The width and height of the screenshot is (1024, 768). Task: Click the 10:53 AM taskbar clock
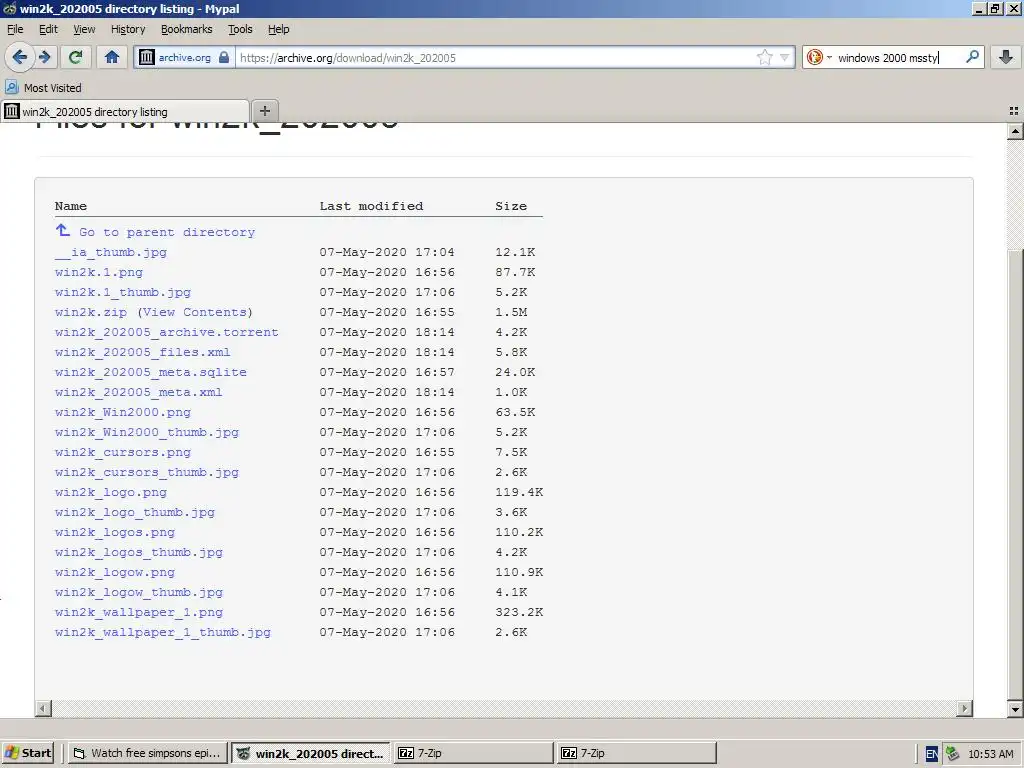pos(991,754)
